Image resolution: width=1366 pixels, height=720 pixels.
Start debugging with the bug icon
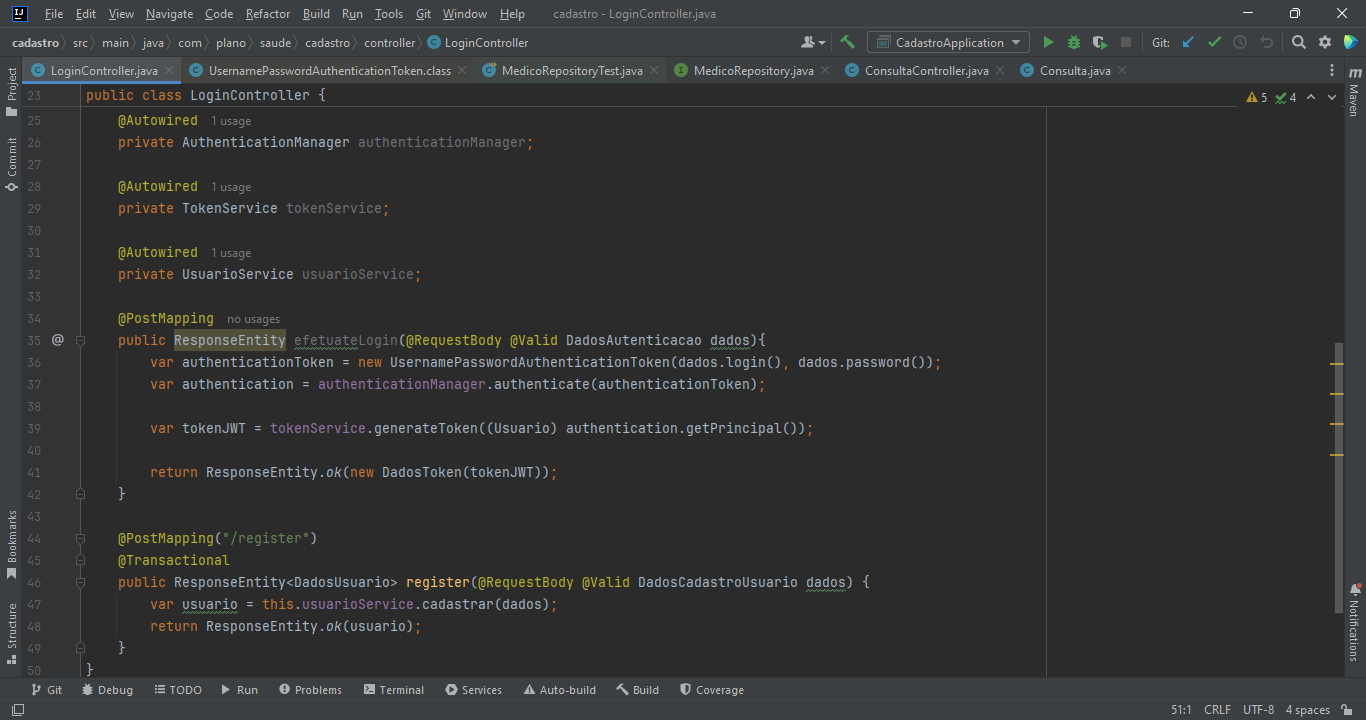click(x=1074, y=42)
